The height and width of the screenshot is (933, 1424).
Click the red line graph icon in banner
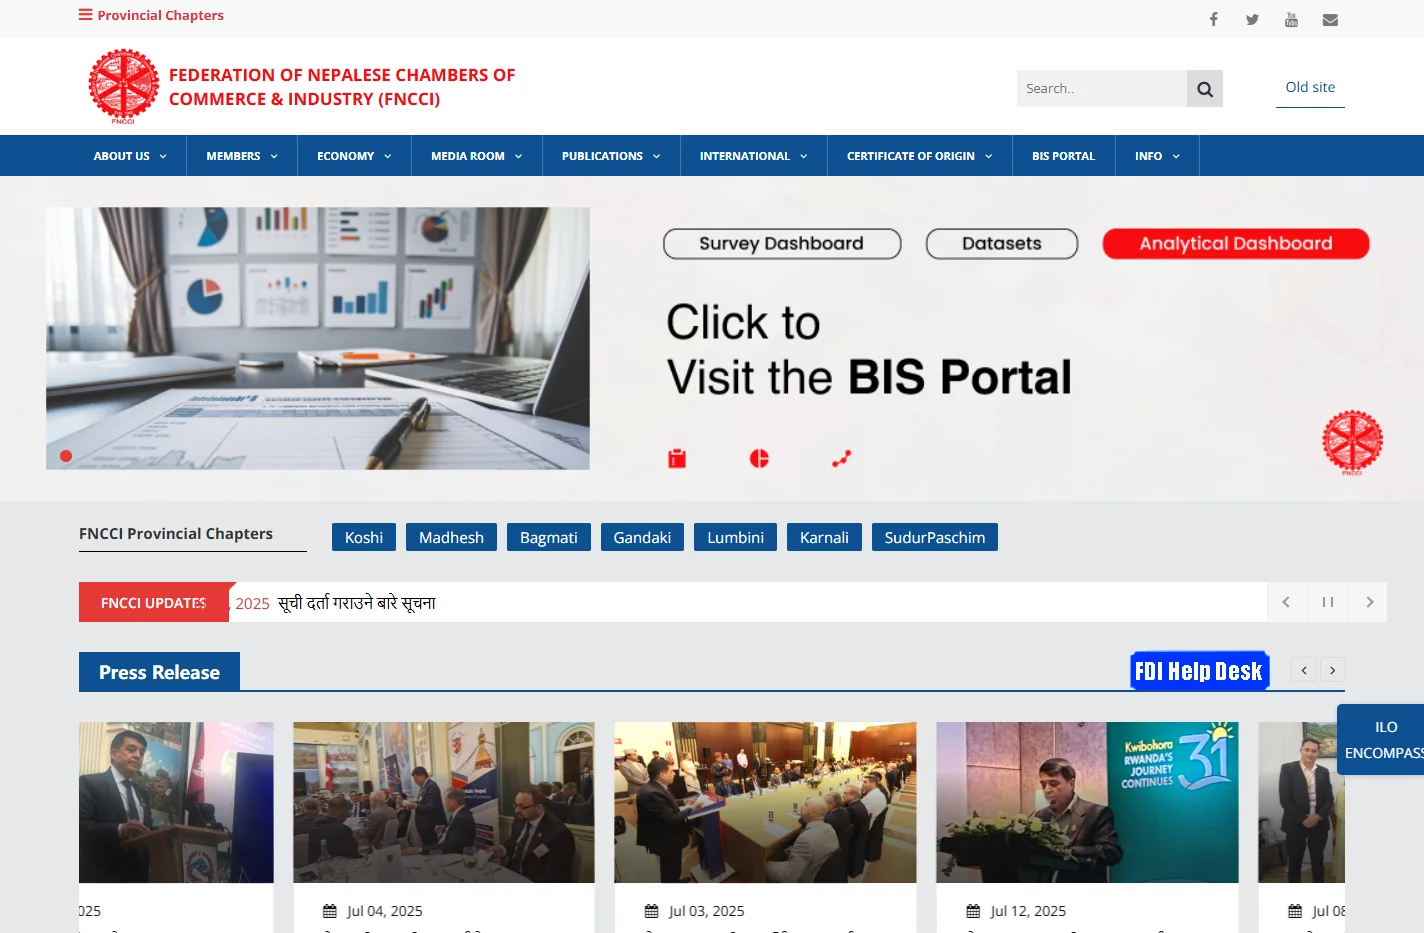(x=841, y=458)
